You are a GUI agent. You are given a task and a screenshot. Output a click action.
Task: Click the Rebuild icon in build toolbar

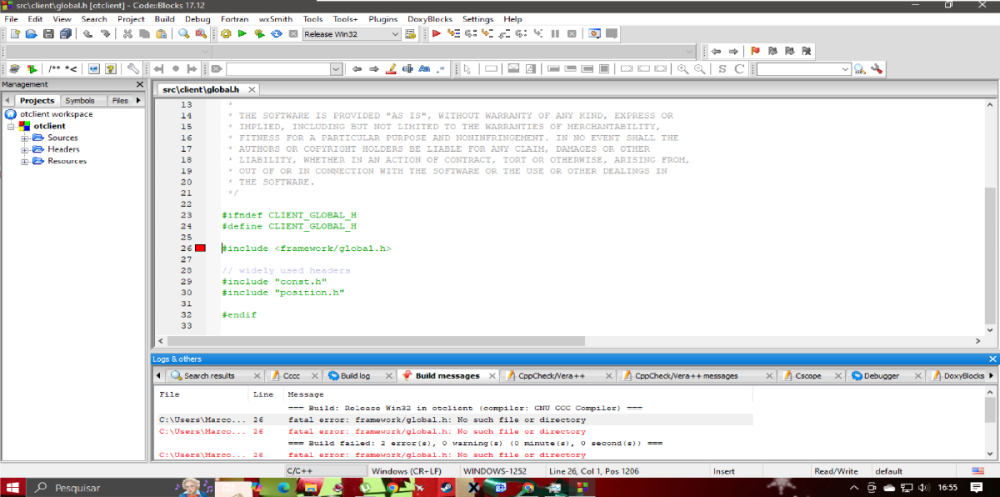[x=277, y=34]
